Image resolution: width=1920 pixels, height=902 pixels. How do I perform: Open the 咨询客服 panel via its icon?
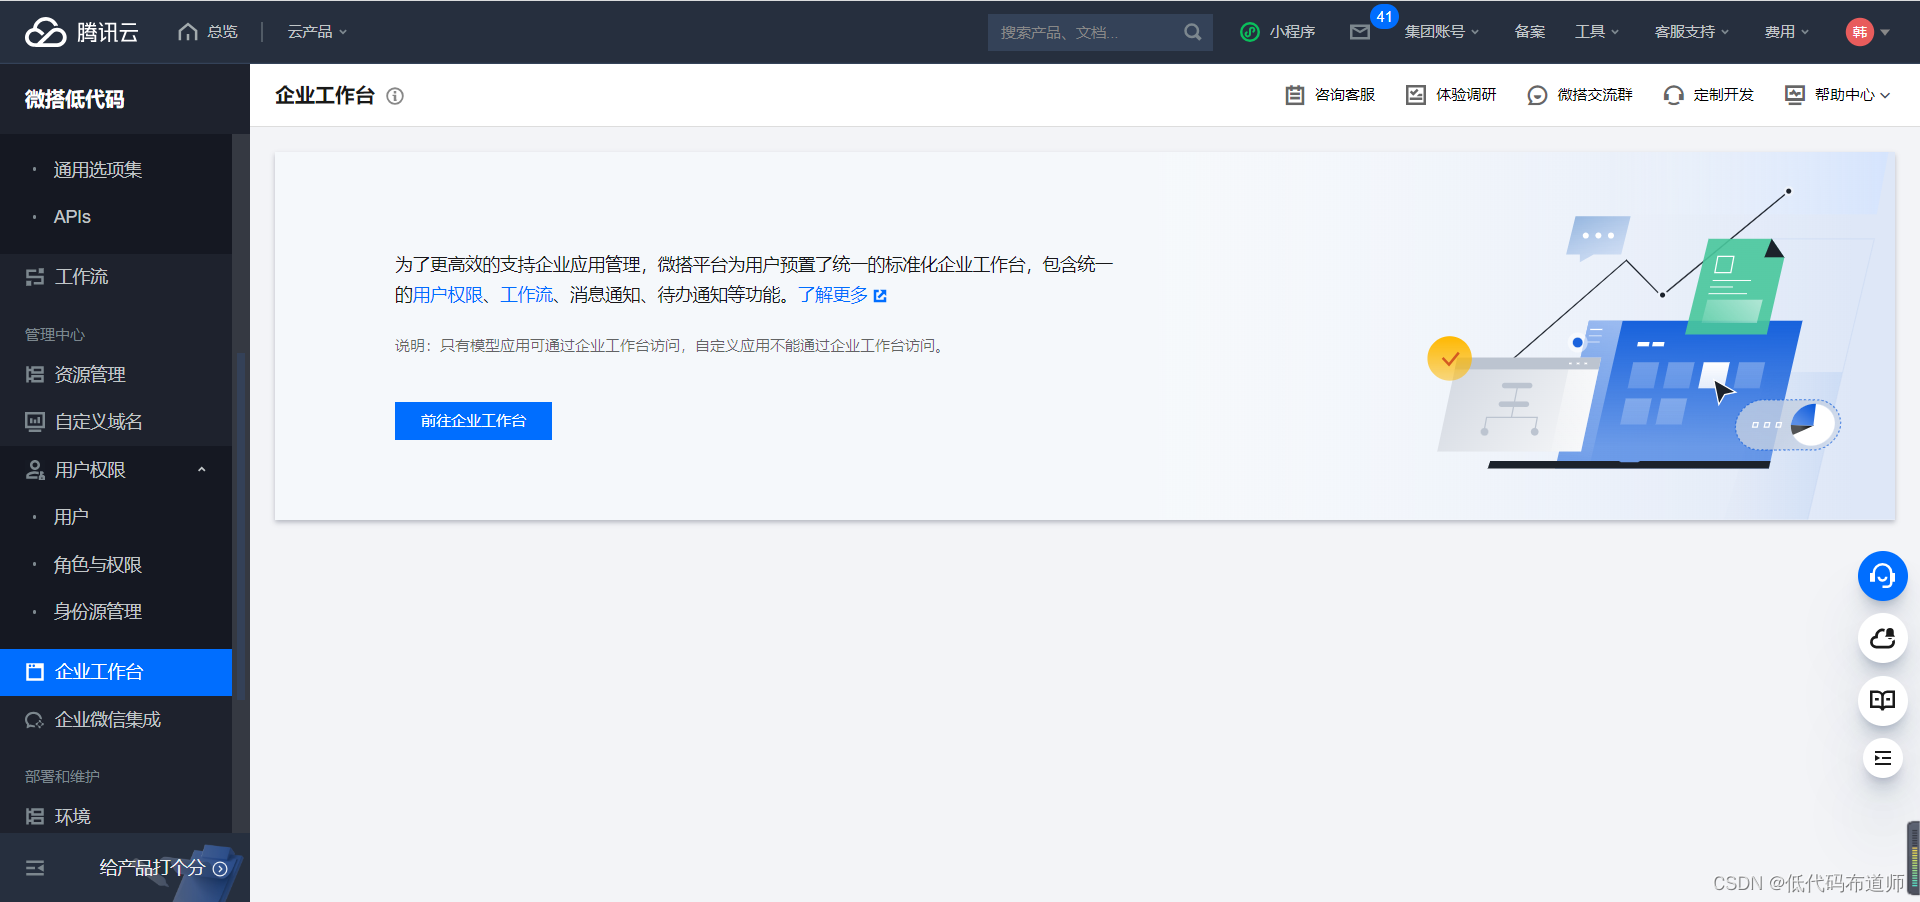coord(1295,95)
